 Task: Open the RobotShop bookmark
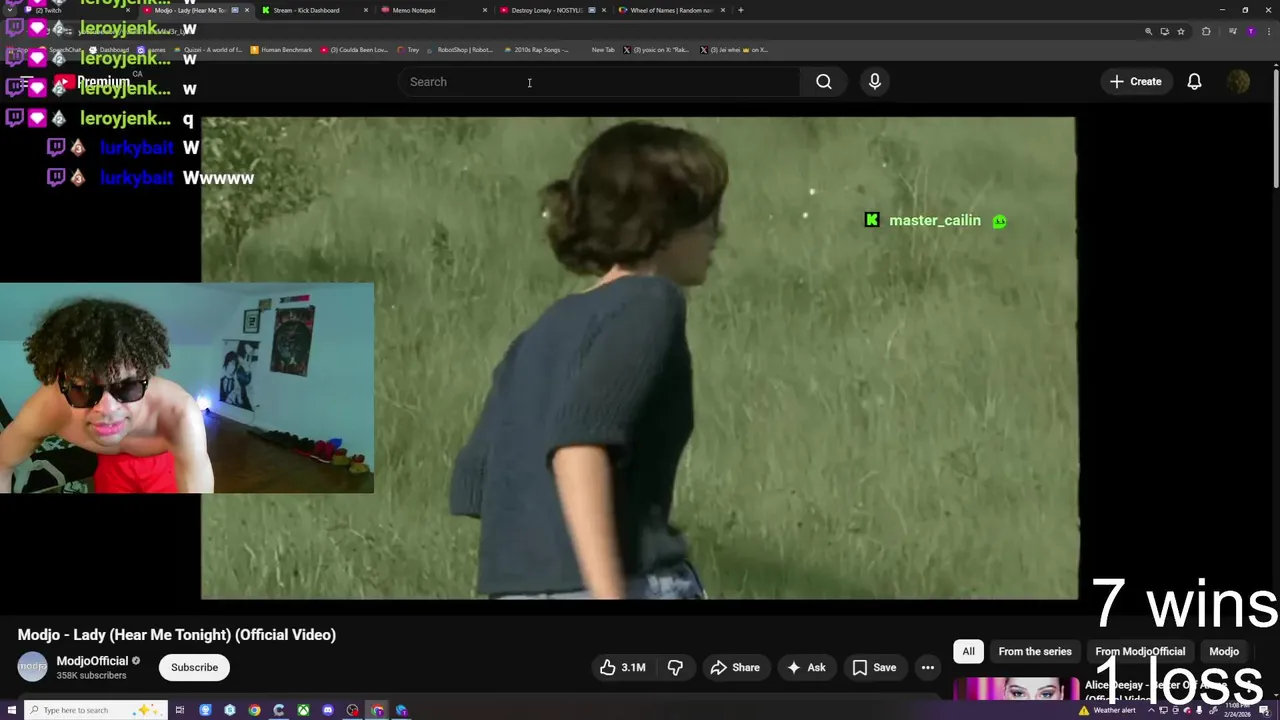[460, 50]
